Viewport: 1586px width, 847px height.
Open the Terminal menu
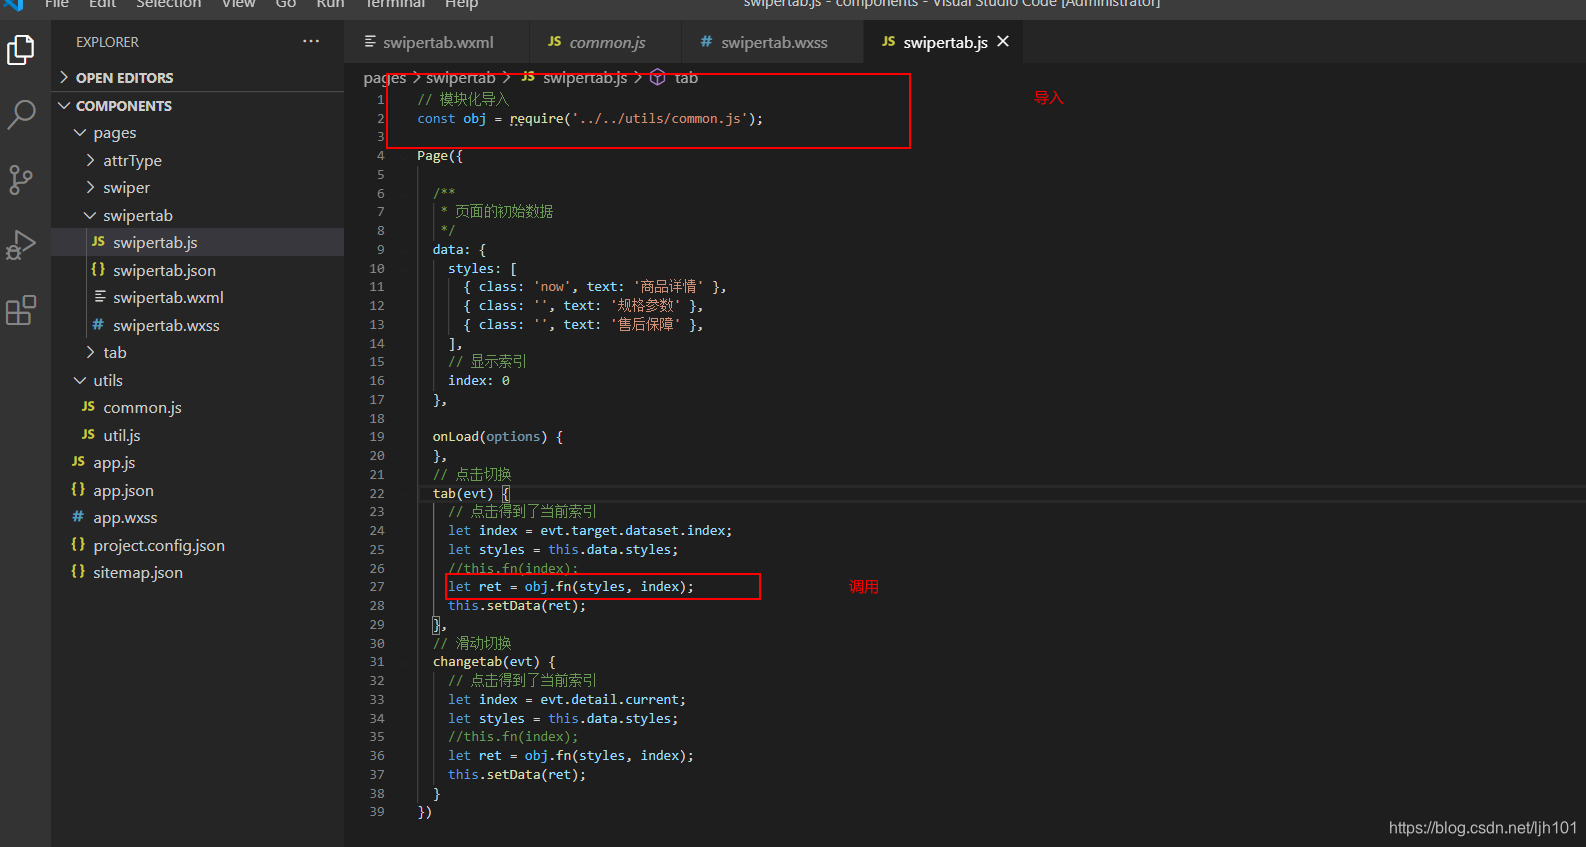click(x=395, y=4)
